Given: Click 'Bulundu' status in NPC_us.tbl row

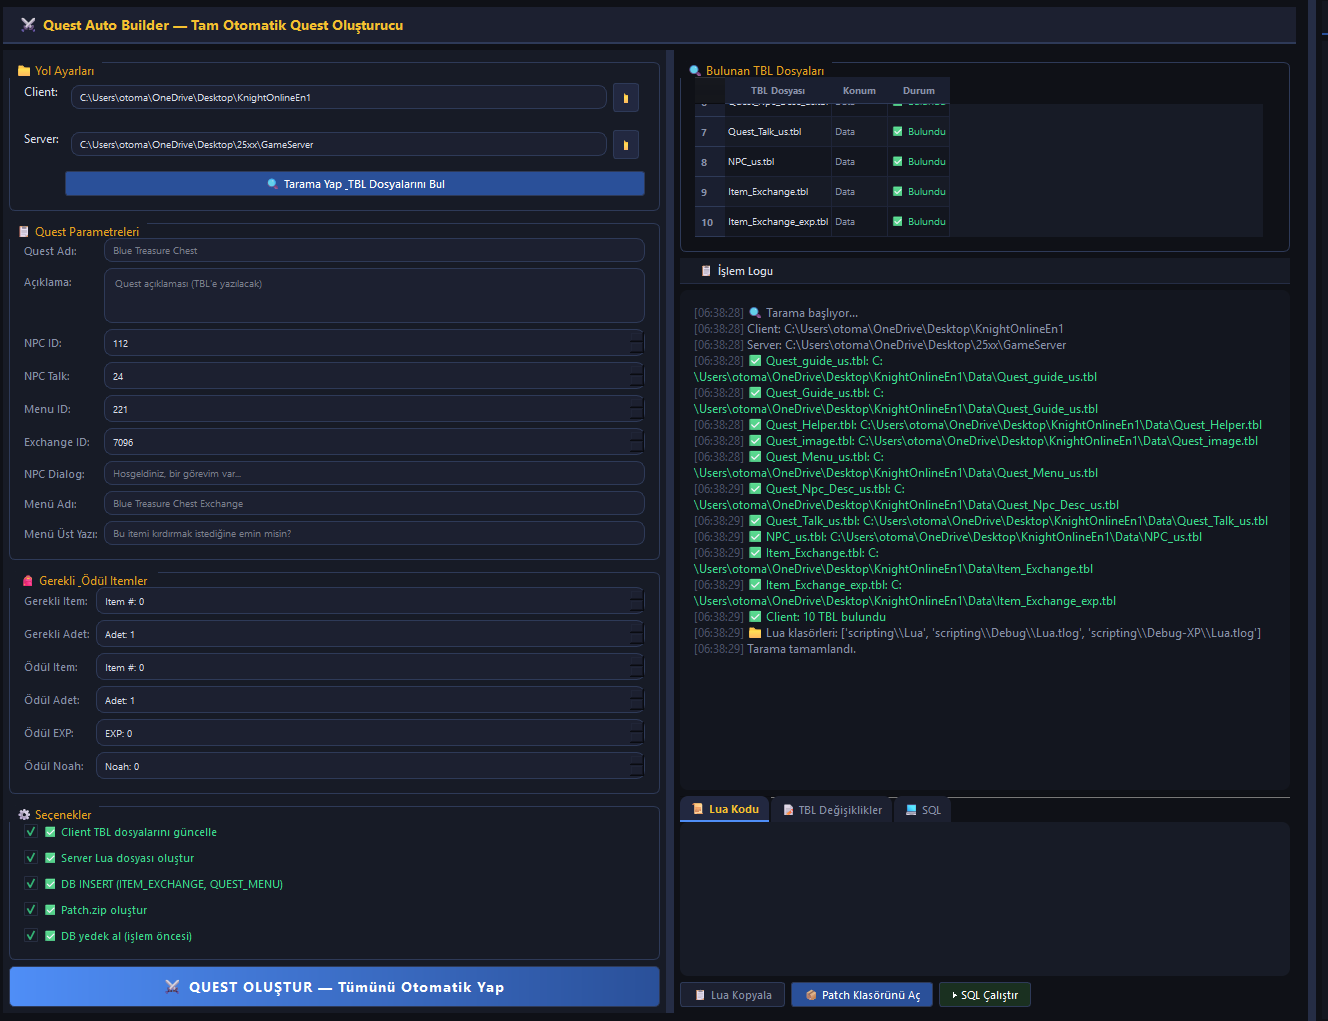Looking at the screenshot, I should pyautogui.click(x=918, y=162).
